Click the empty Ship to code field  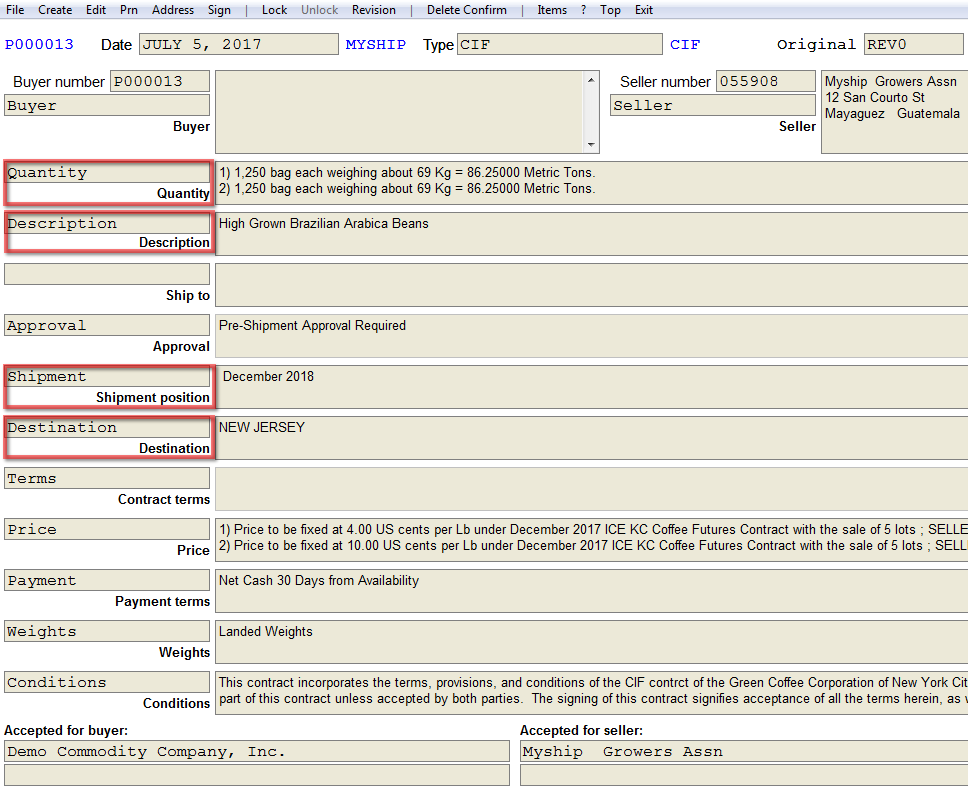107,274
